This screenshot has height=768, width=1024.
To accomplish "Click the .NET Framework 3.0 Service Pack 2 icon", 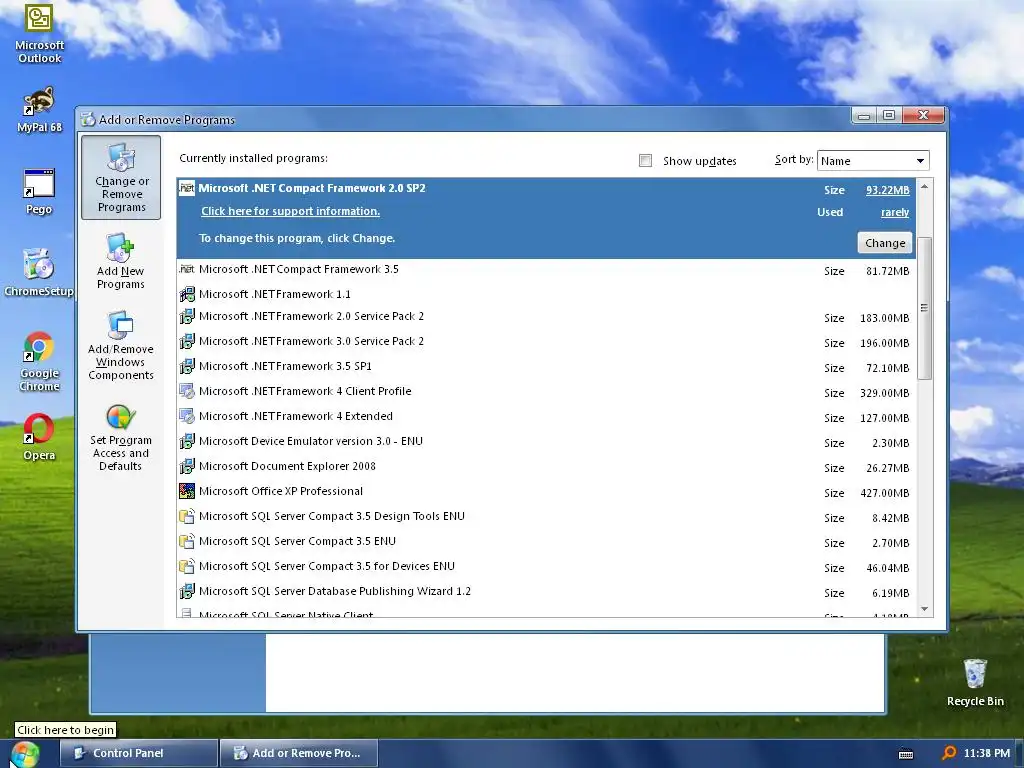I will tap(187, 342).
